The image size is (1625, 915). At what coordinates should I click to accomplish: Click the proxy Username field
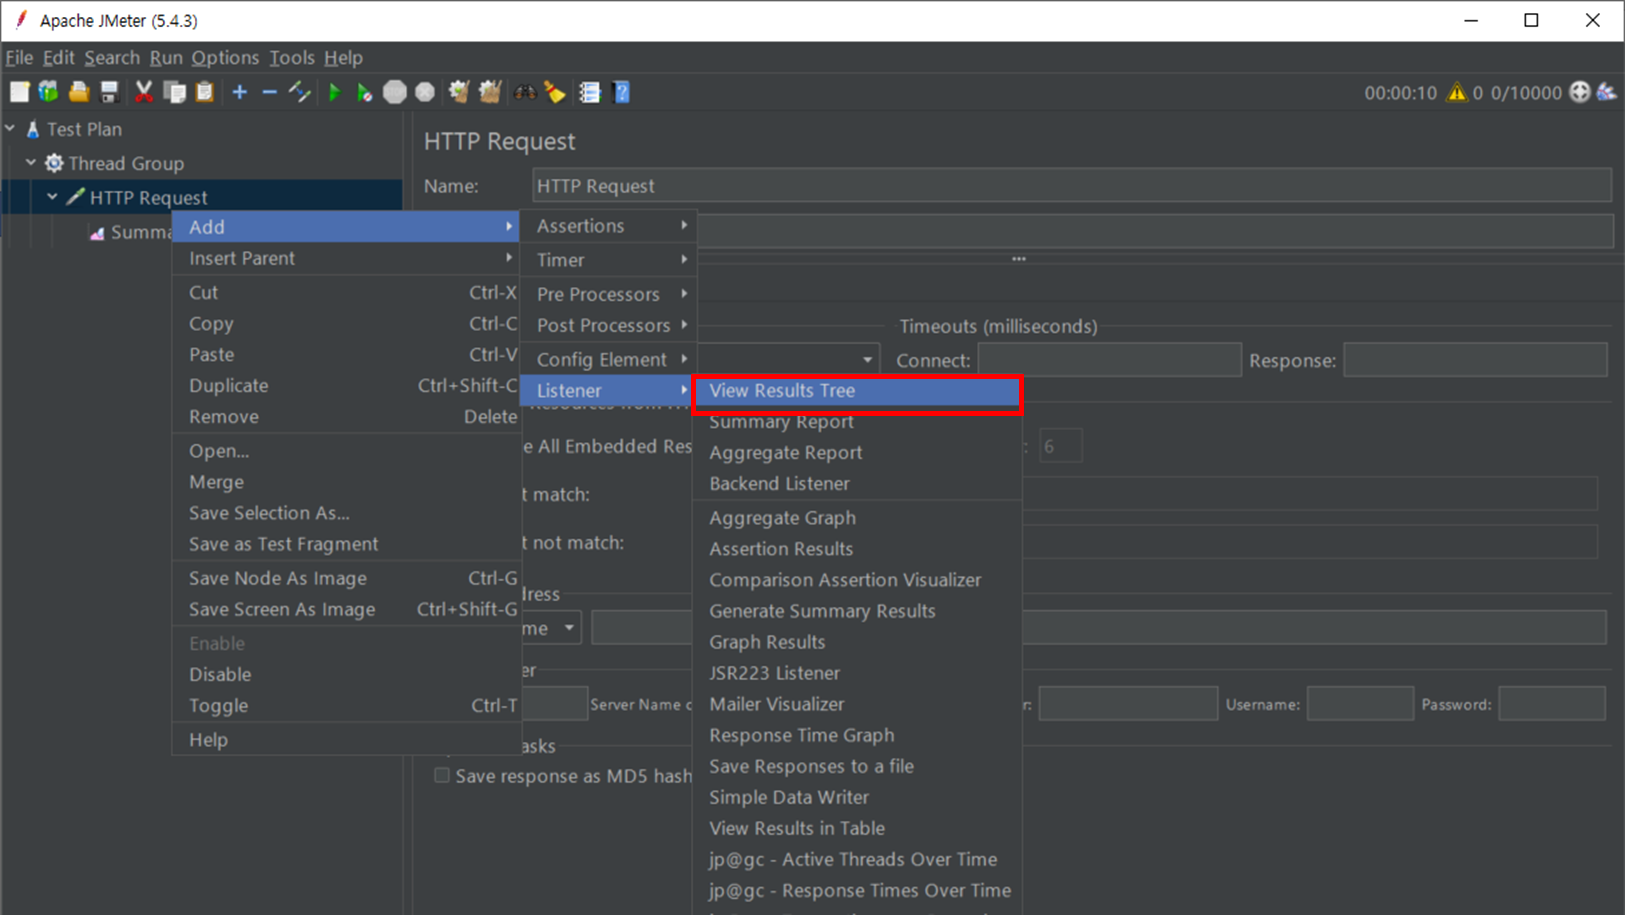(x=1360, y=704)
